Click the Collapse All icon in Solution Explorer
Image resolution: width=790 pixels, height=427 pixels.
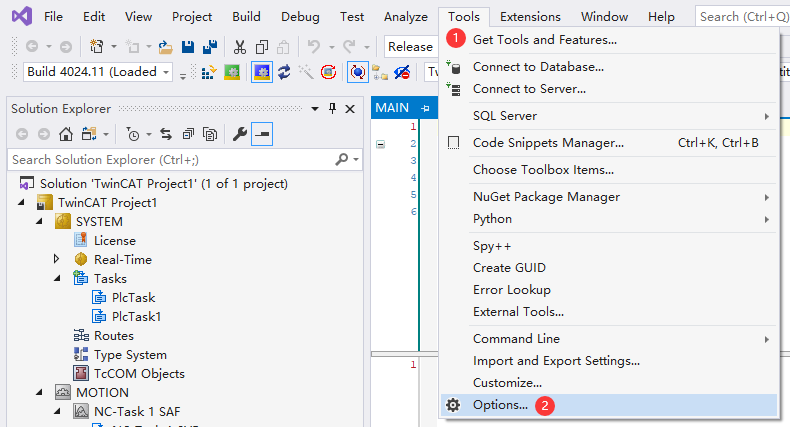click(x=188, y=134)
